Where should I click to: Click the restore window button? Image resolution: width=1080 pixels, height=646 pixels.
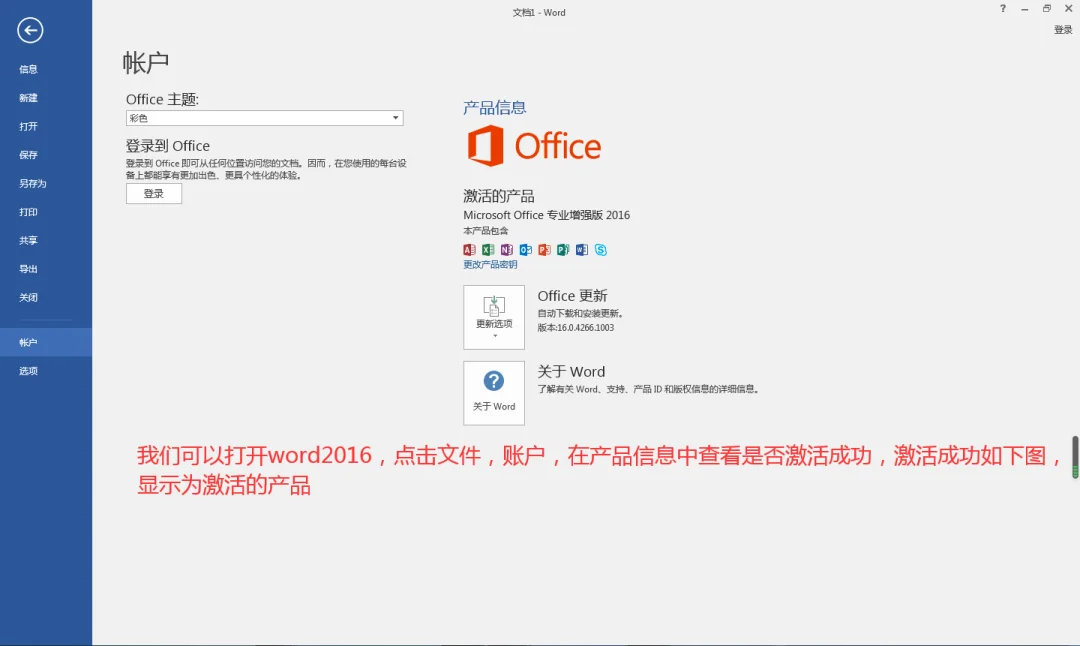coord(1047,8)
